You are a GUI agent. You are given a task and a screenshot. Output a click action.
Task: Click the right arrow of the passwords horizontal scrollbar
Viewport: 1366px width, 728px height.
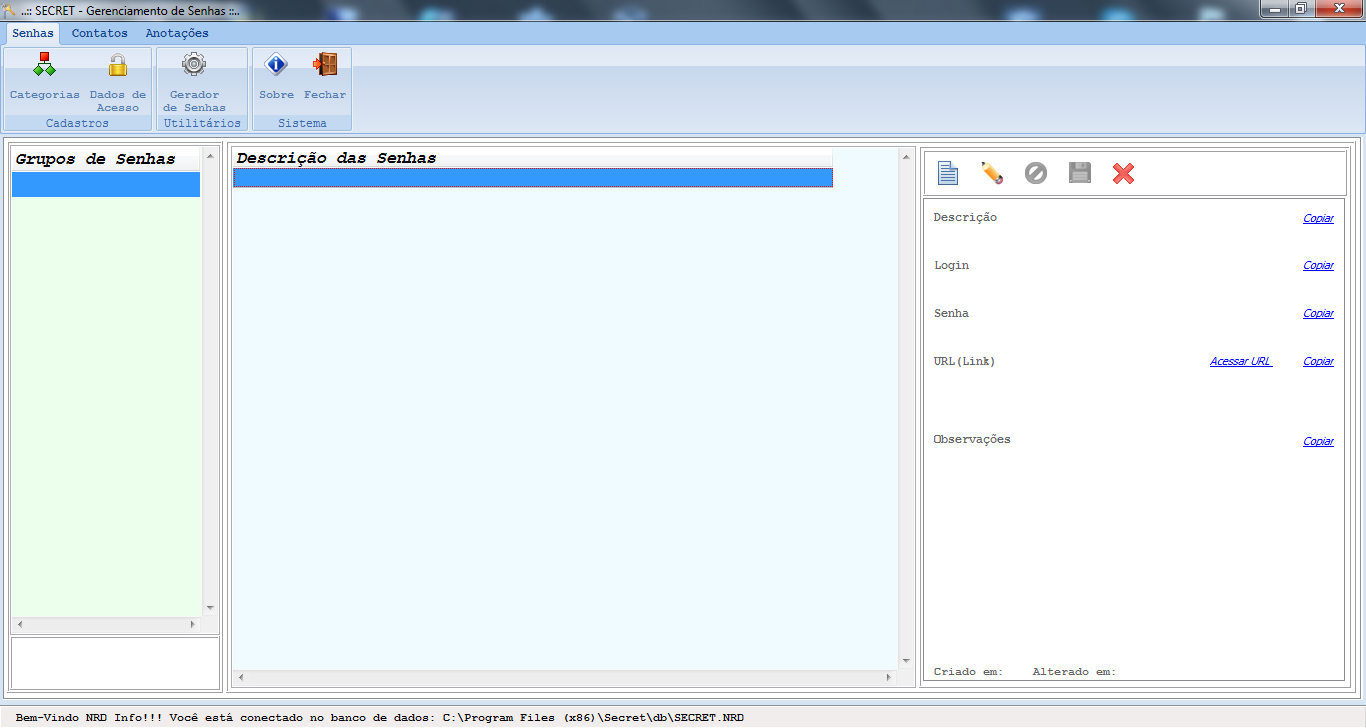889,678
